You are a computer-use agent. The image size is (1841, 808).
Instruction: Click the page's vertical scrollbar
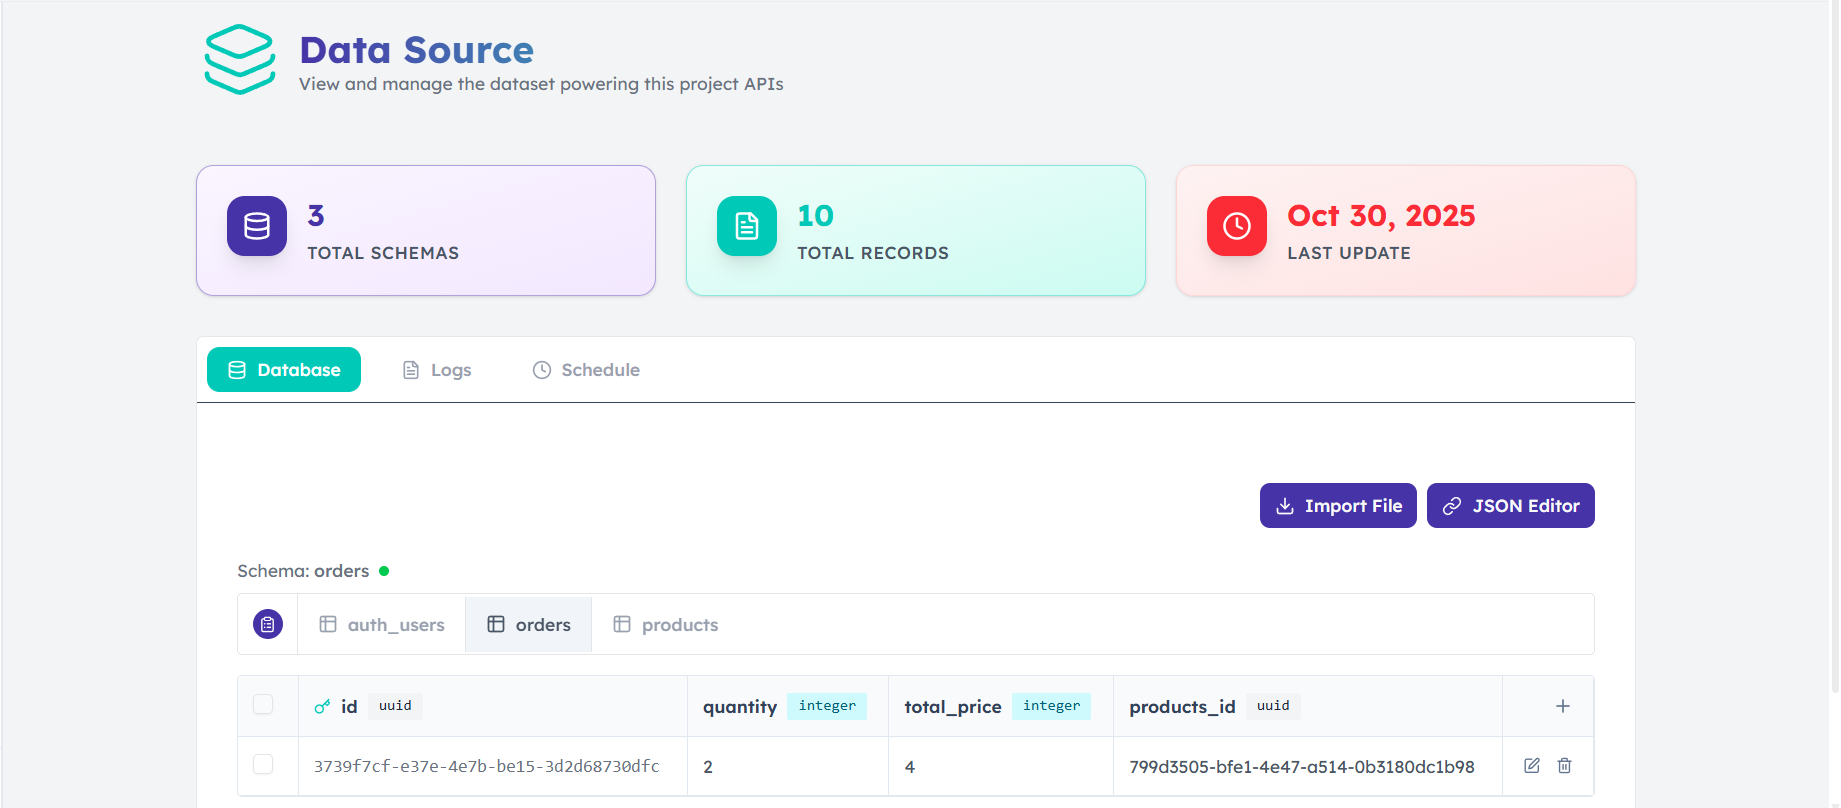[x=1834, y=346]
